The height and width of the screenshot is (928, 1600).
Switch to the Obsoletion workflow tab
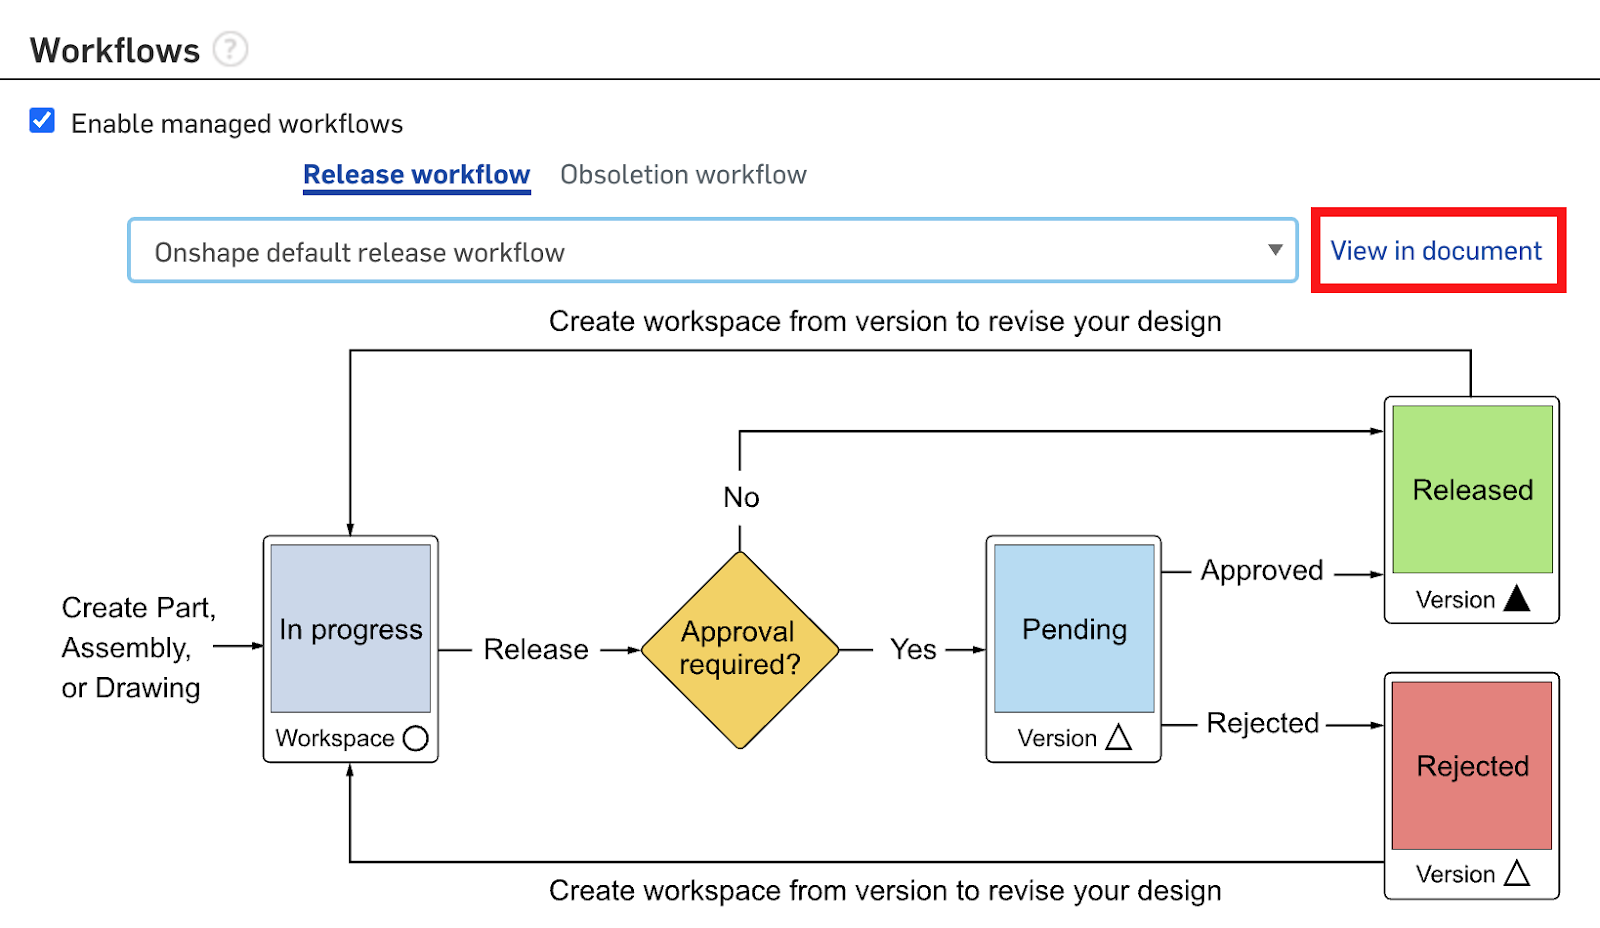(x=683, y=175)
